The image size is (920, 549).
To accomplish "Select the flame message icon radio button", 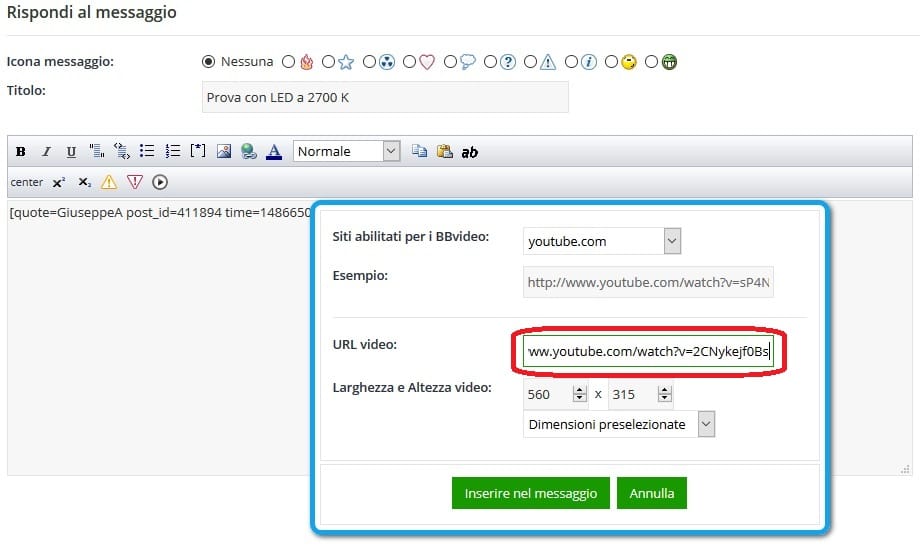I will pos(288,62).
